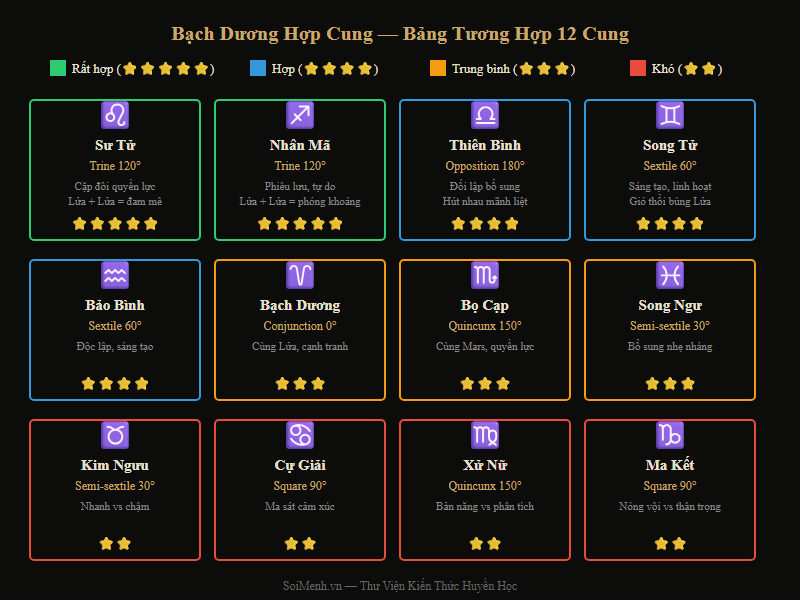Click the star rating on Bạch Dương card
800x600 pixels.
point(300,382)
